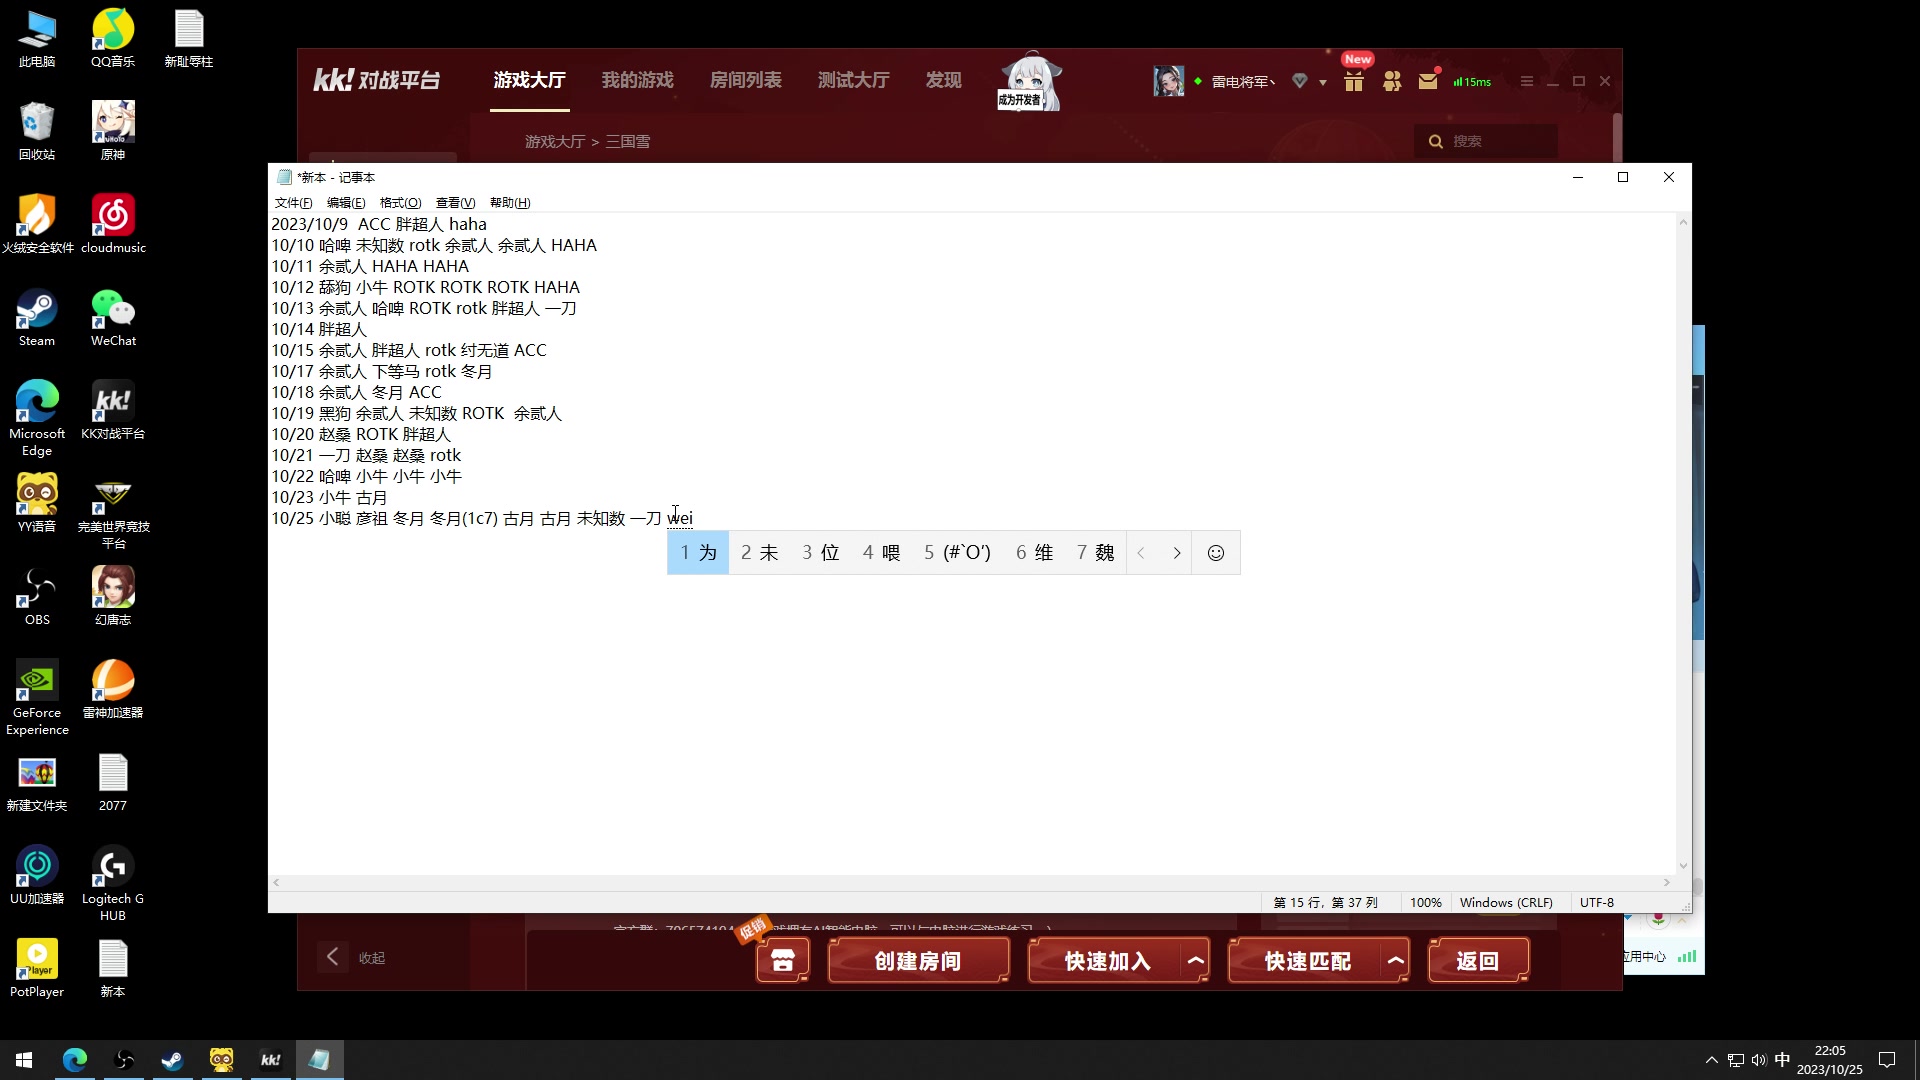Open the friends list icon in the title bar
Image resolution: width=1920 pixels, height=1080 pixels.
point(1391,82)
